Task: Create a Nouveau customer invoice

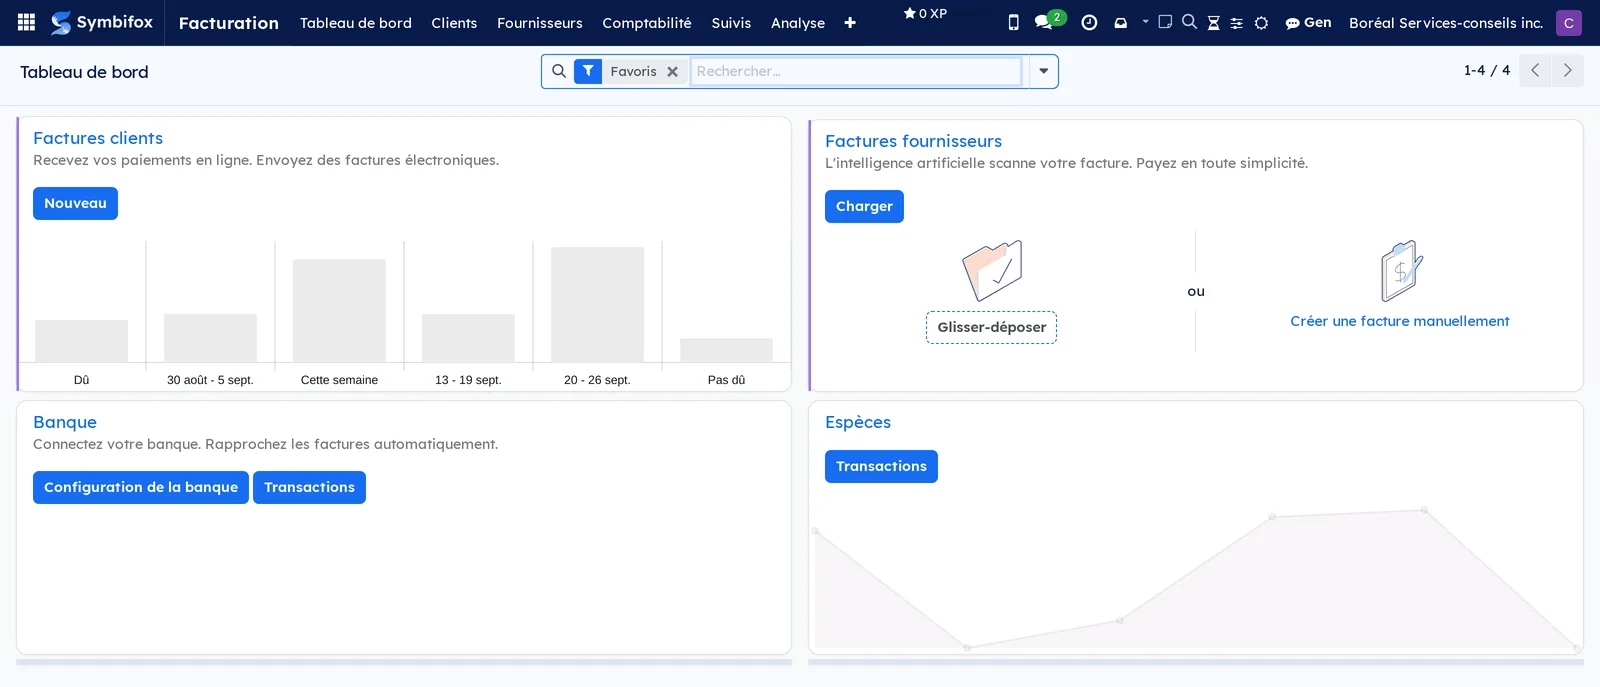Action: click(75, 203)
